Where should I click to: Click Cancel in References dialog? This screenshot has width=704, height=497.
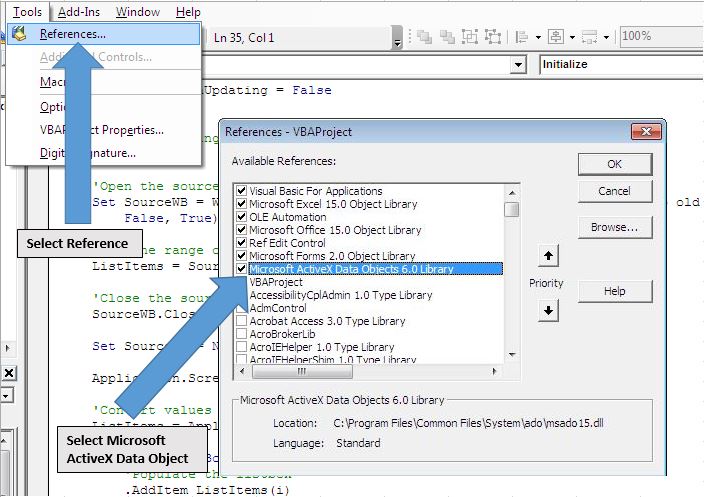click(x=615, y=191)
